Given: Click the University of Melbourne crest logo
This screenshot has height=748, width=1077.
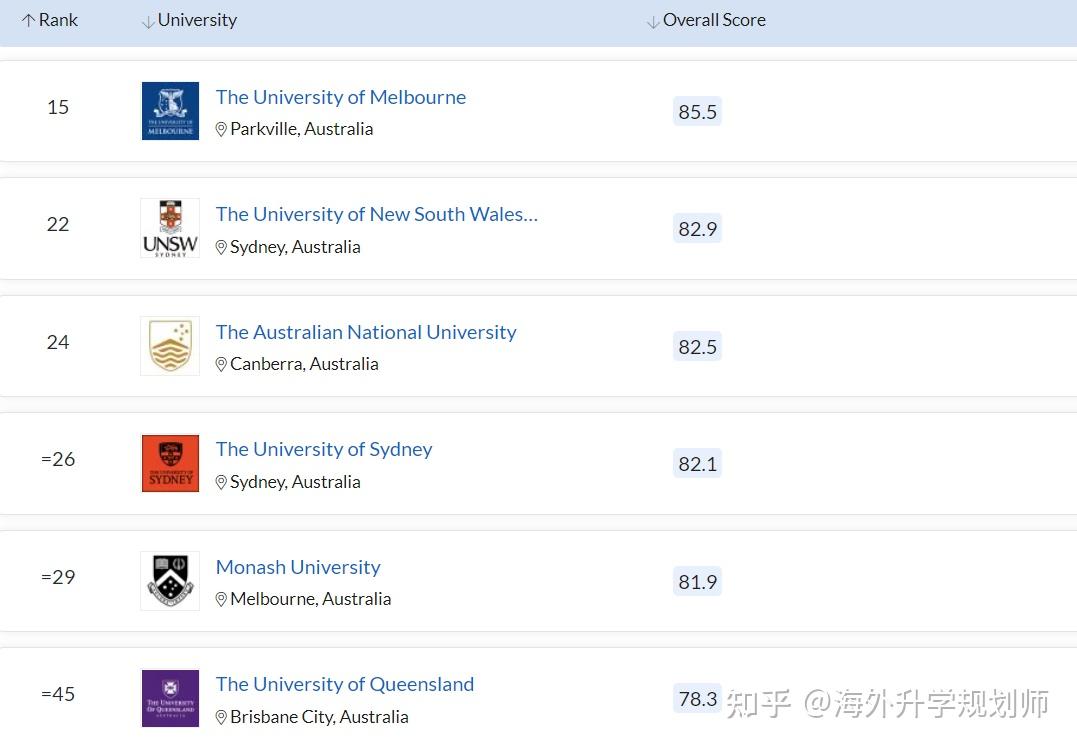Looking at the screenshot, I should coord(170,110).
